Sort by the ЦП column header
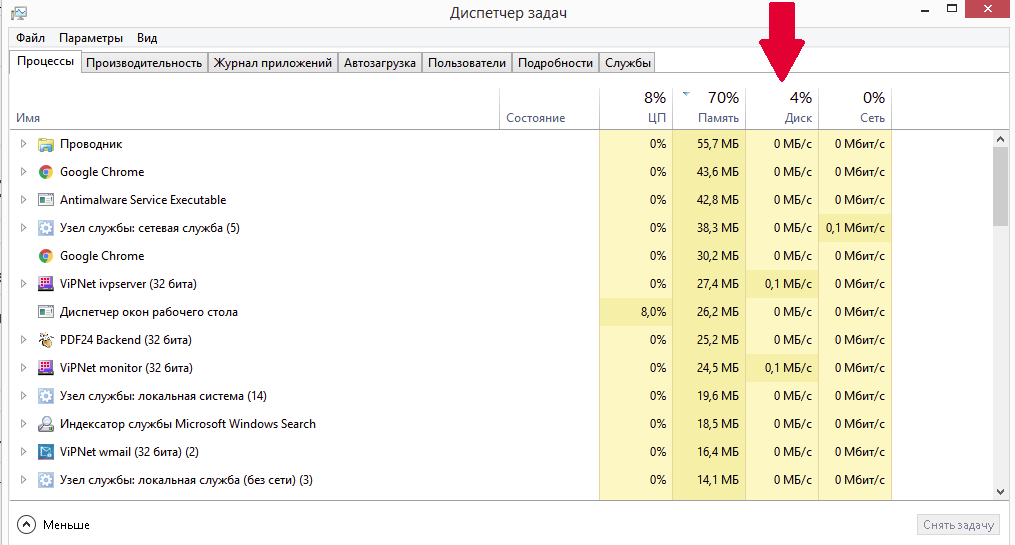The image size is (1015, 545). pyautogui.click(x=636, y=109)
